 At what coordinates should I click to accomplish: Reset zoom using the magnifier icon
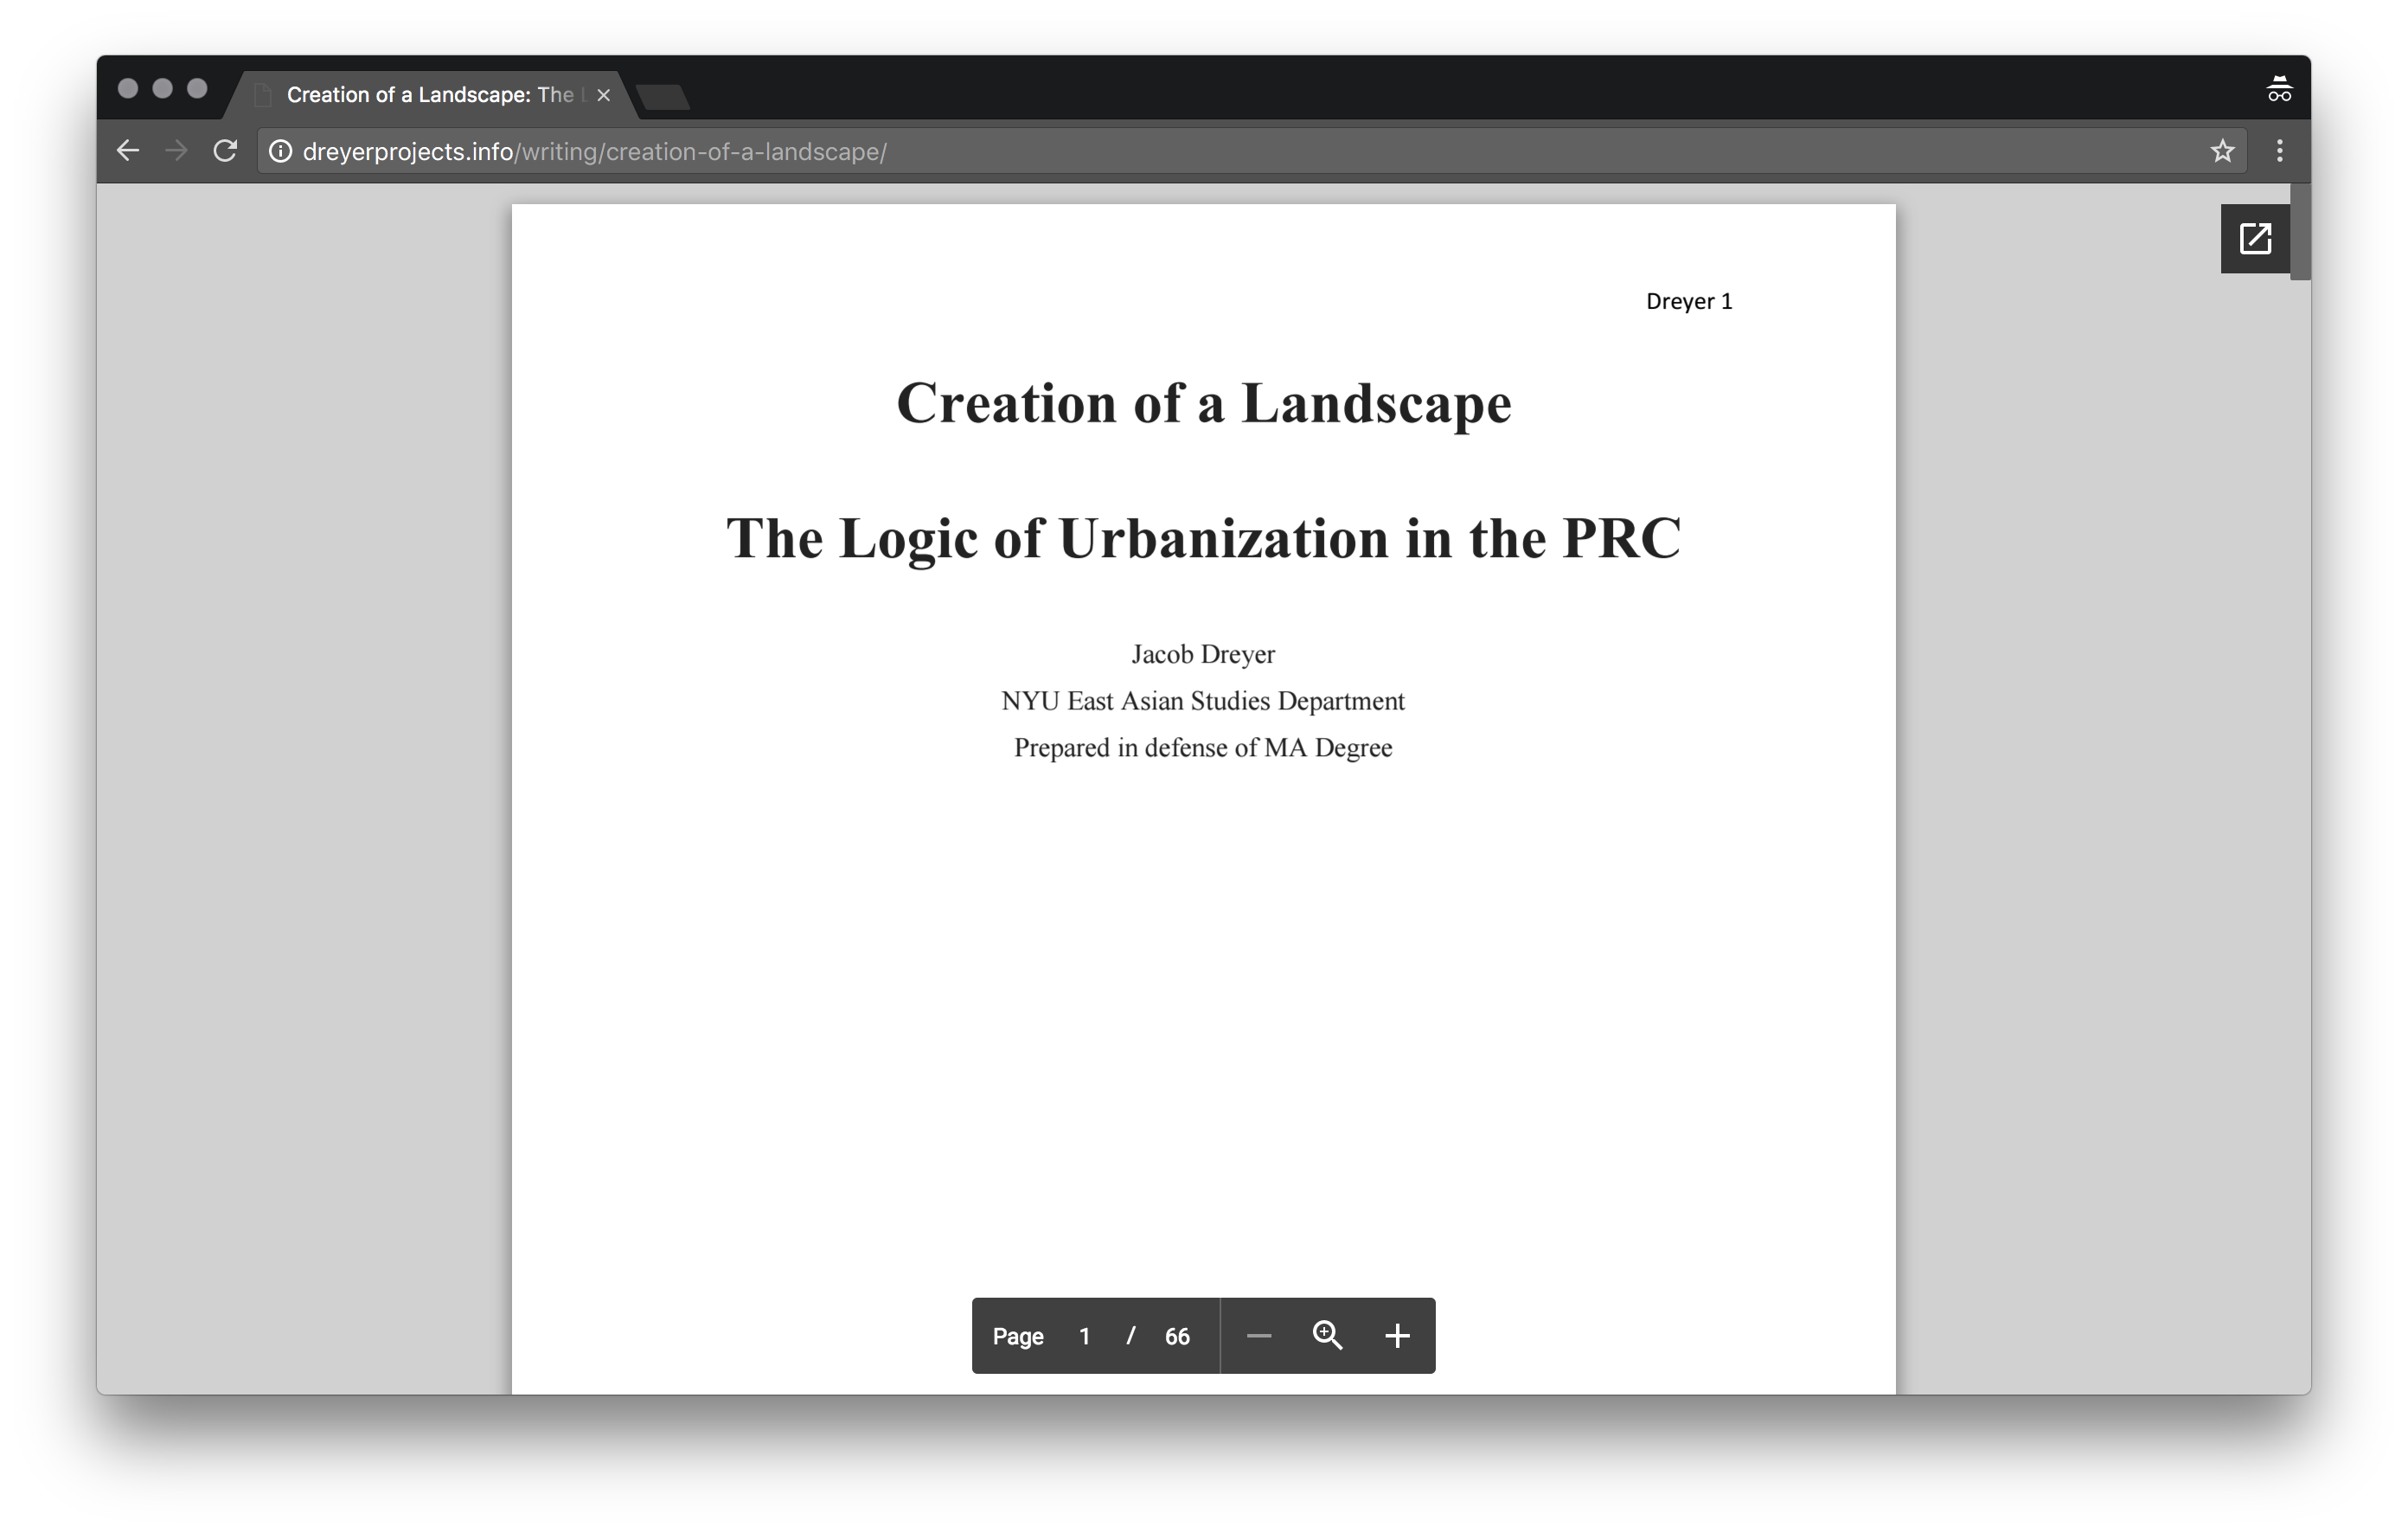pos(1327,1336)
